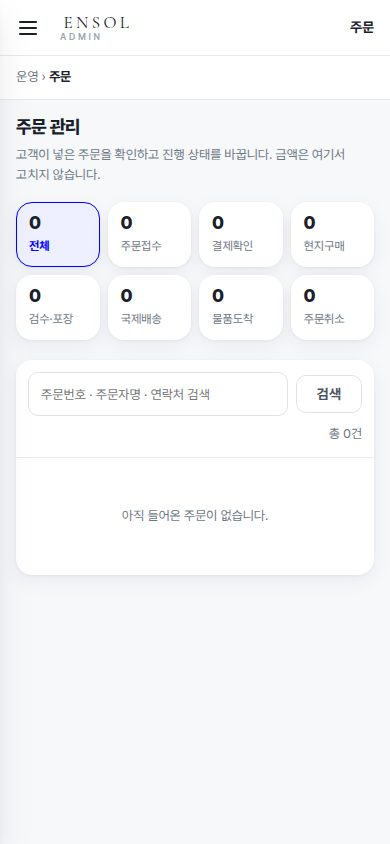Filter orders by 결제확인 status

tap(241, 235)
